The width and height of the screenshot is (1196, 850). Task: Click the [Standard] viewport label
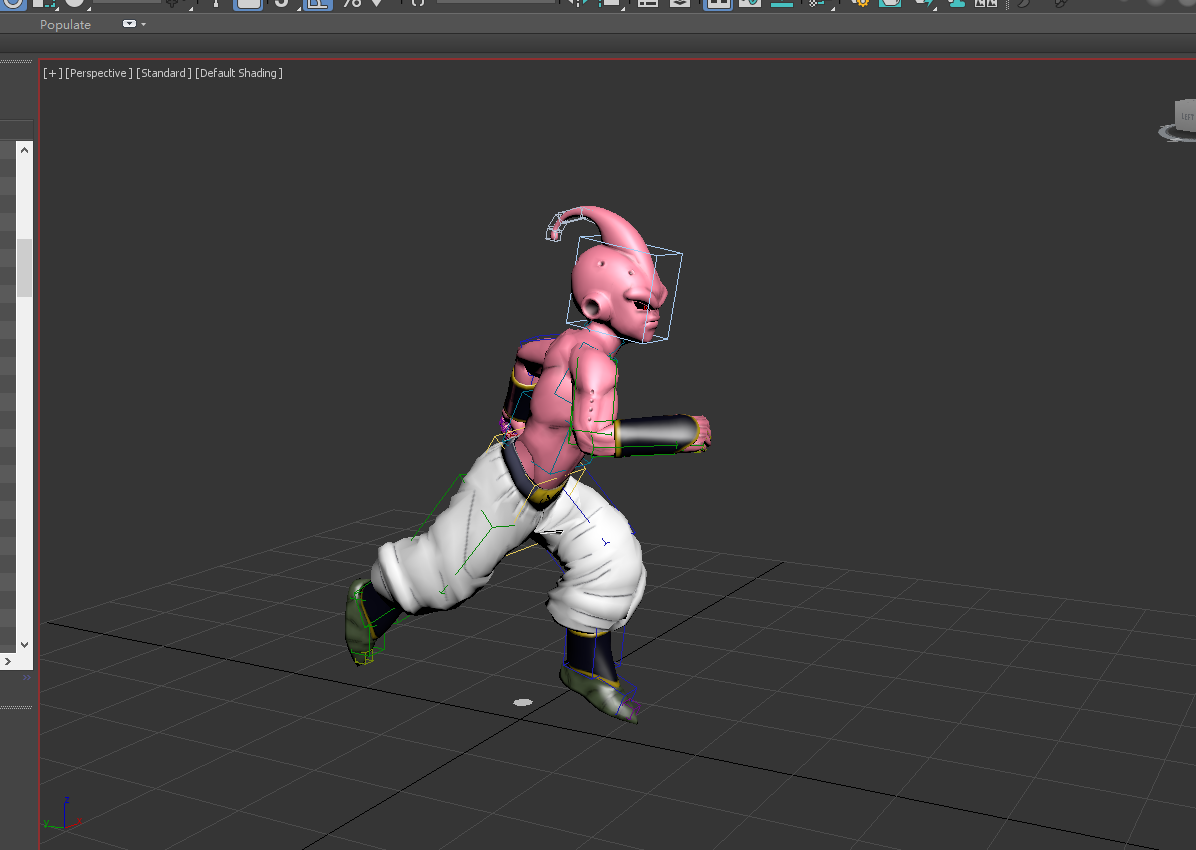[x=163, y=73]
